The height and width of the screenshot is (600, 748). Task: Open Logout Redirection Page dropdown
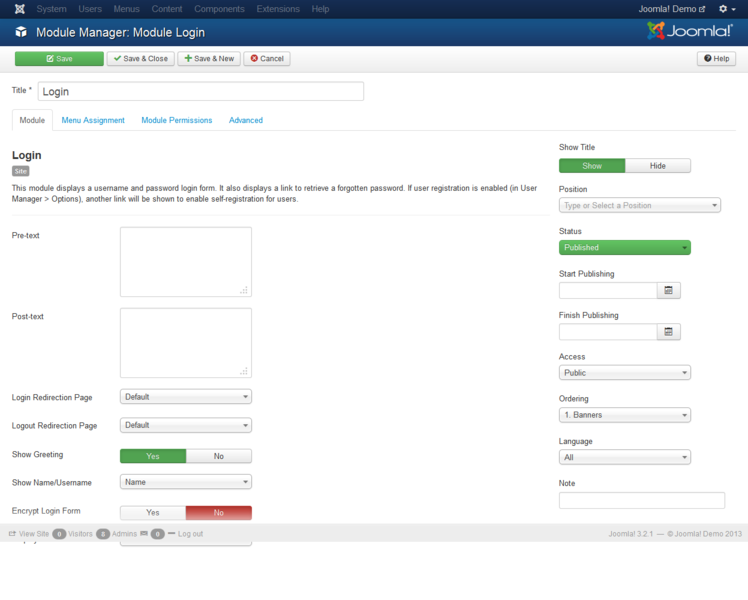(x=186, y=425)
